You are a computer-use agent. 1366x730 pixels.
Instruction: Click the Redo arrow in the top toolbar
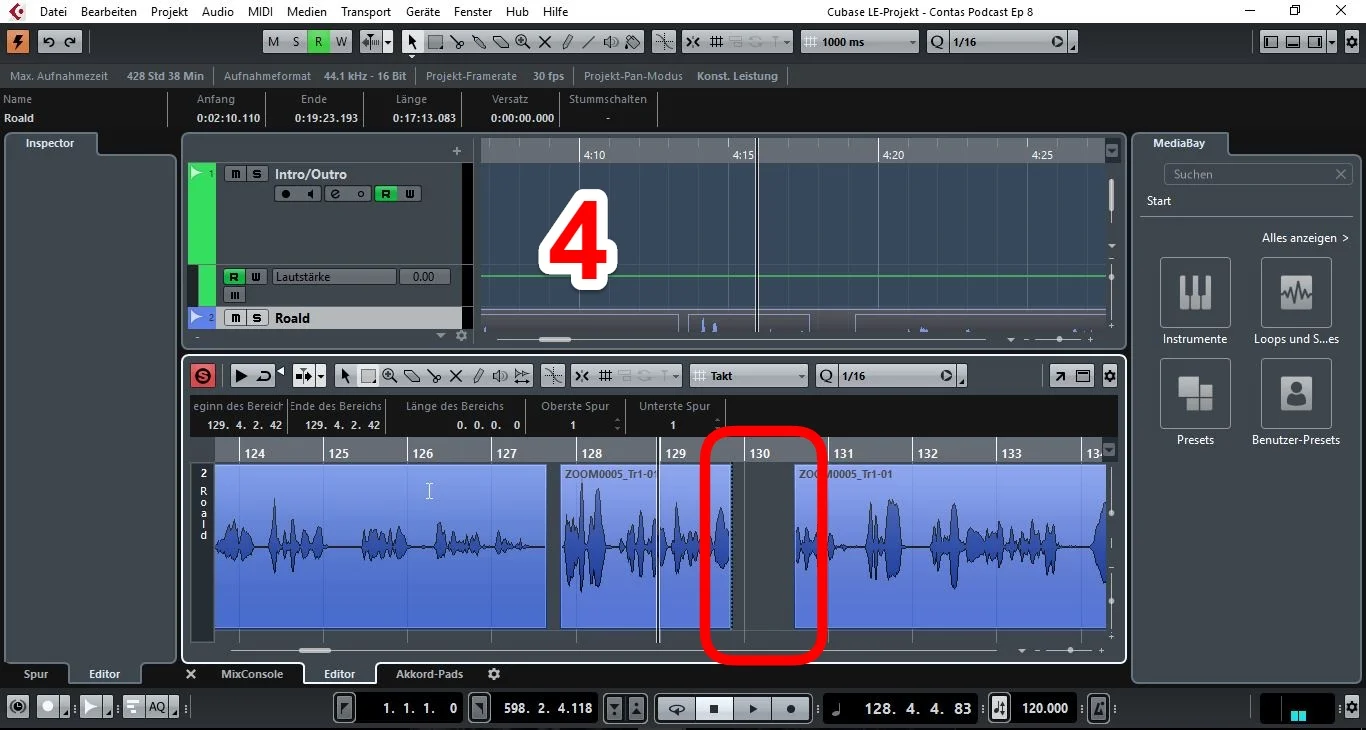point(70,42)
